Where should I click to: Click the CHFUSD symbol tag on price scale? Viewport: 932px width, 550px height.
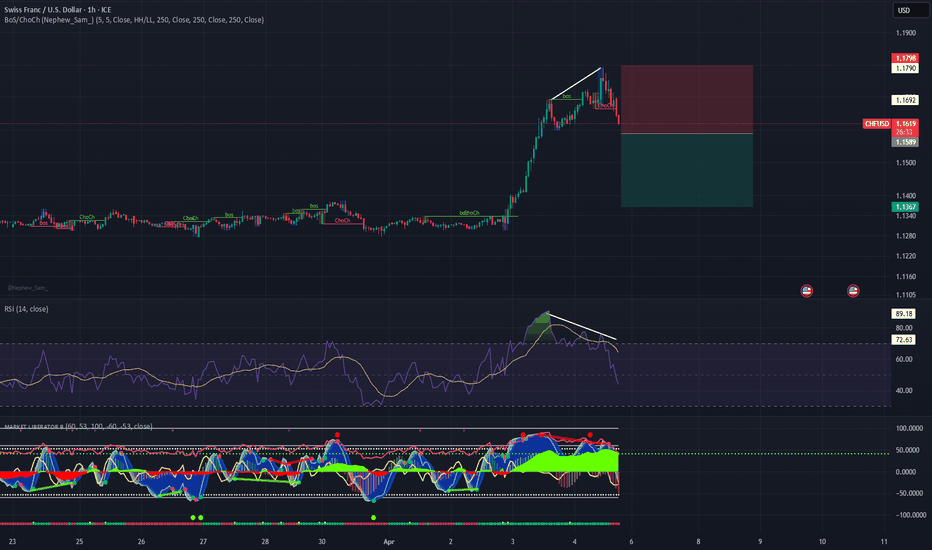[x=877, y=124]
